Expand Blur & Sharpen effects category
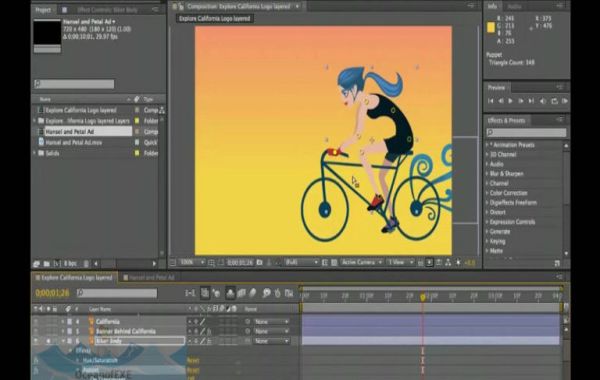 [x=487, y=174]
